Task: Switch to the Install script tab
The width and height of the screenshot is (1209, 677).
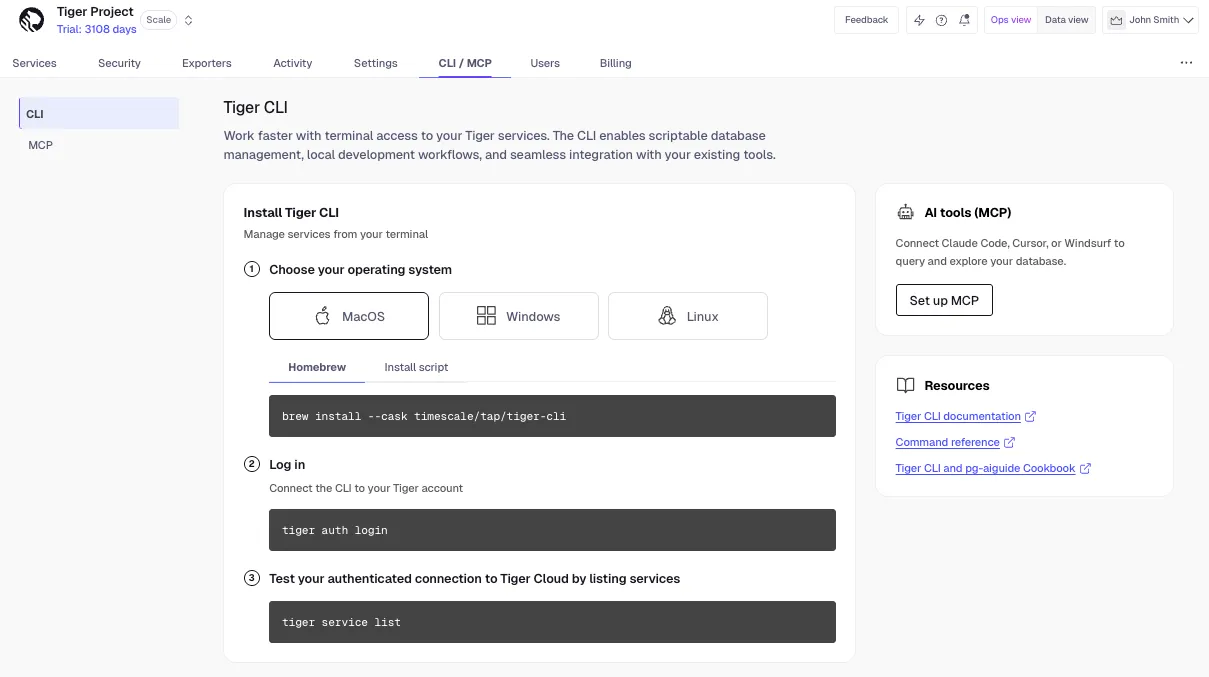Action: 416,367
